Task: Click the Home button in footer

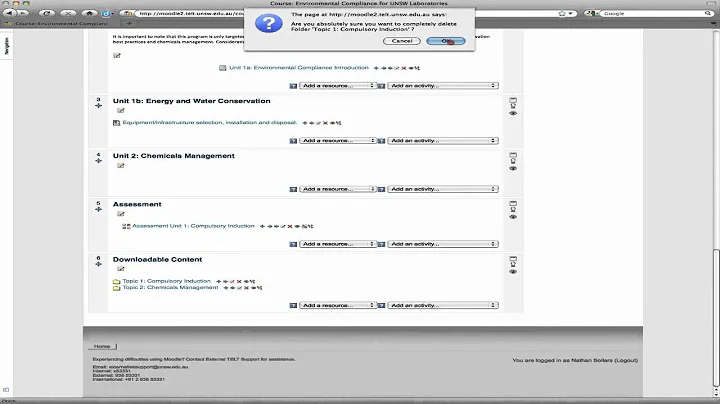Action: pyautogui.click(x=102, y=346)
